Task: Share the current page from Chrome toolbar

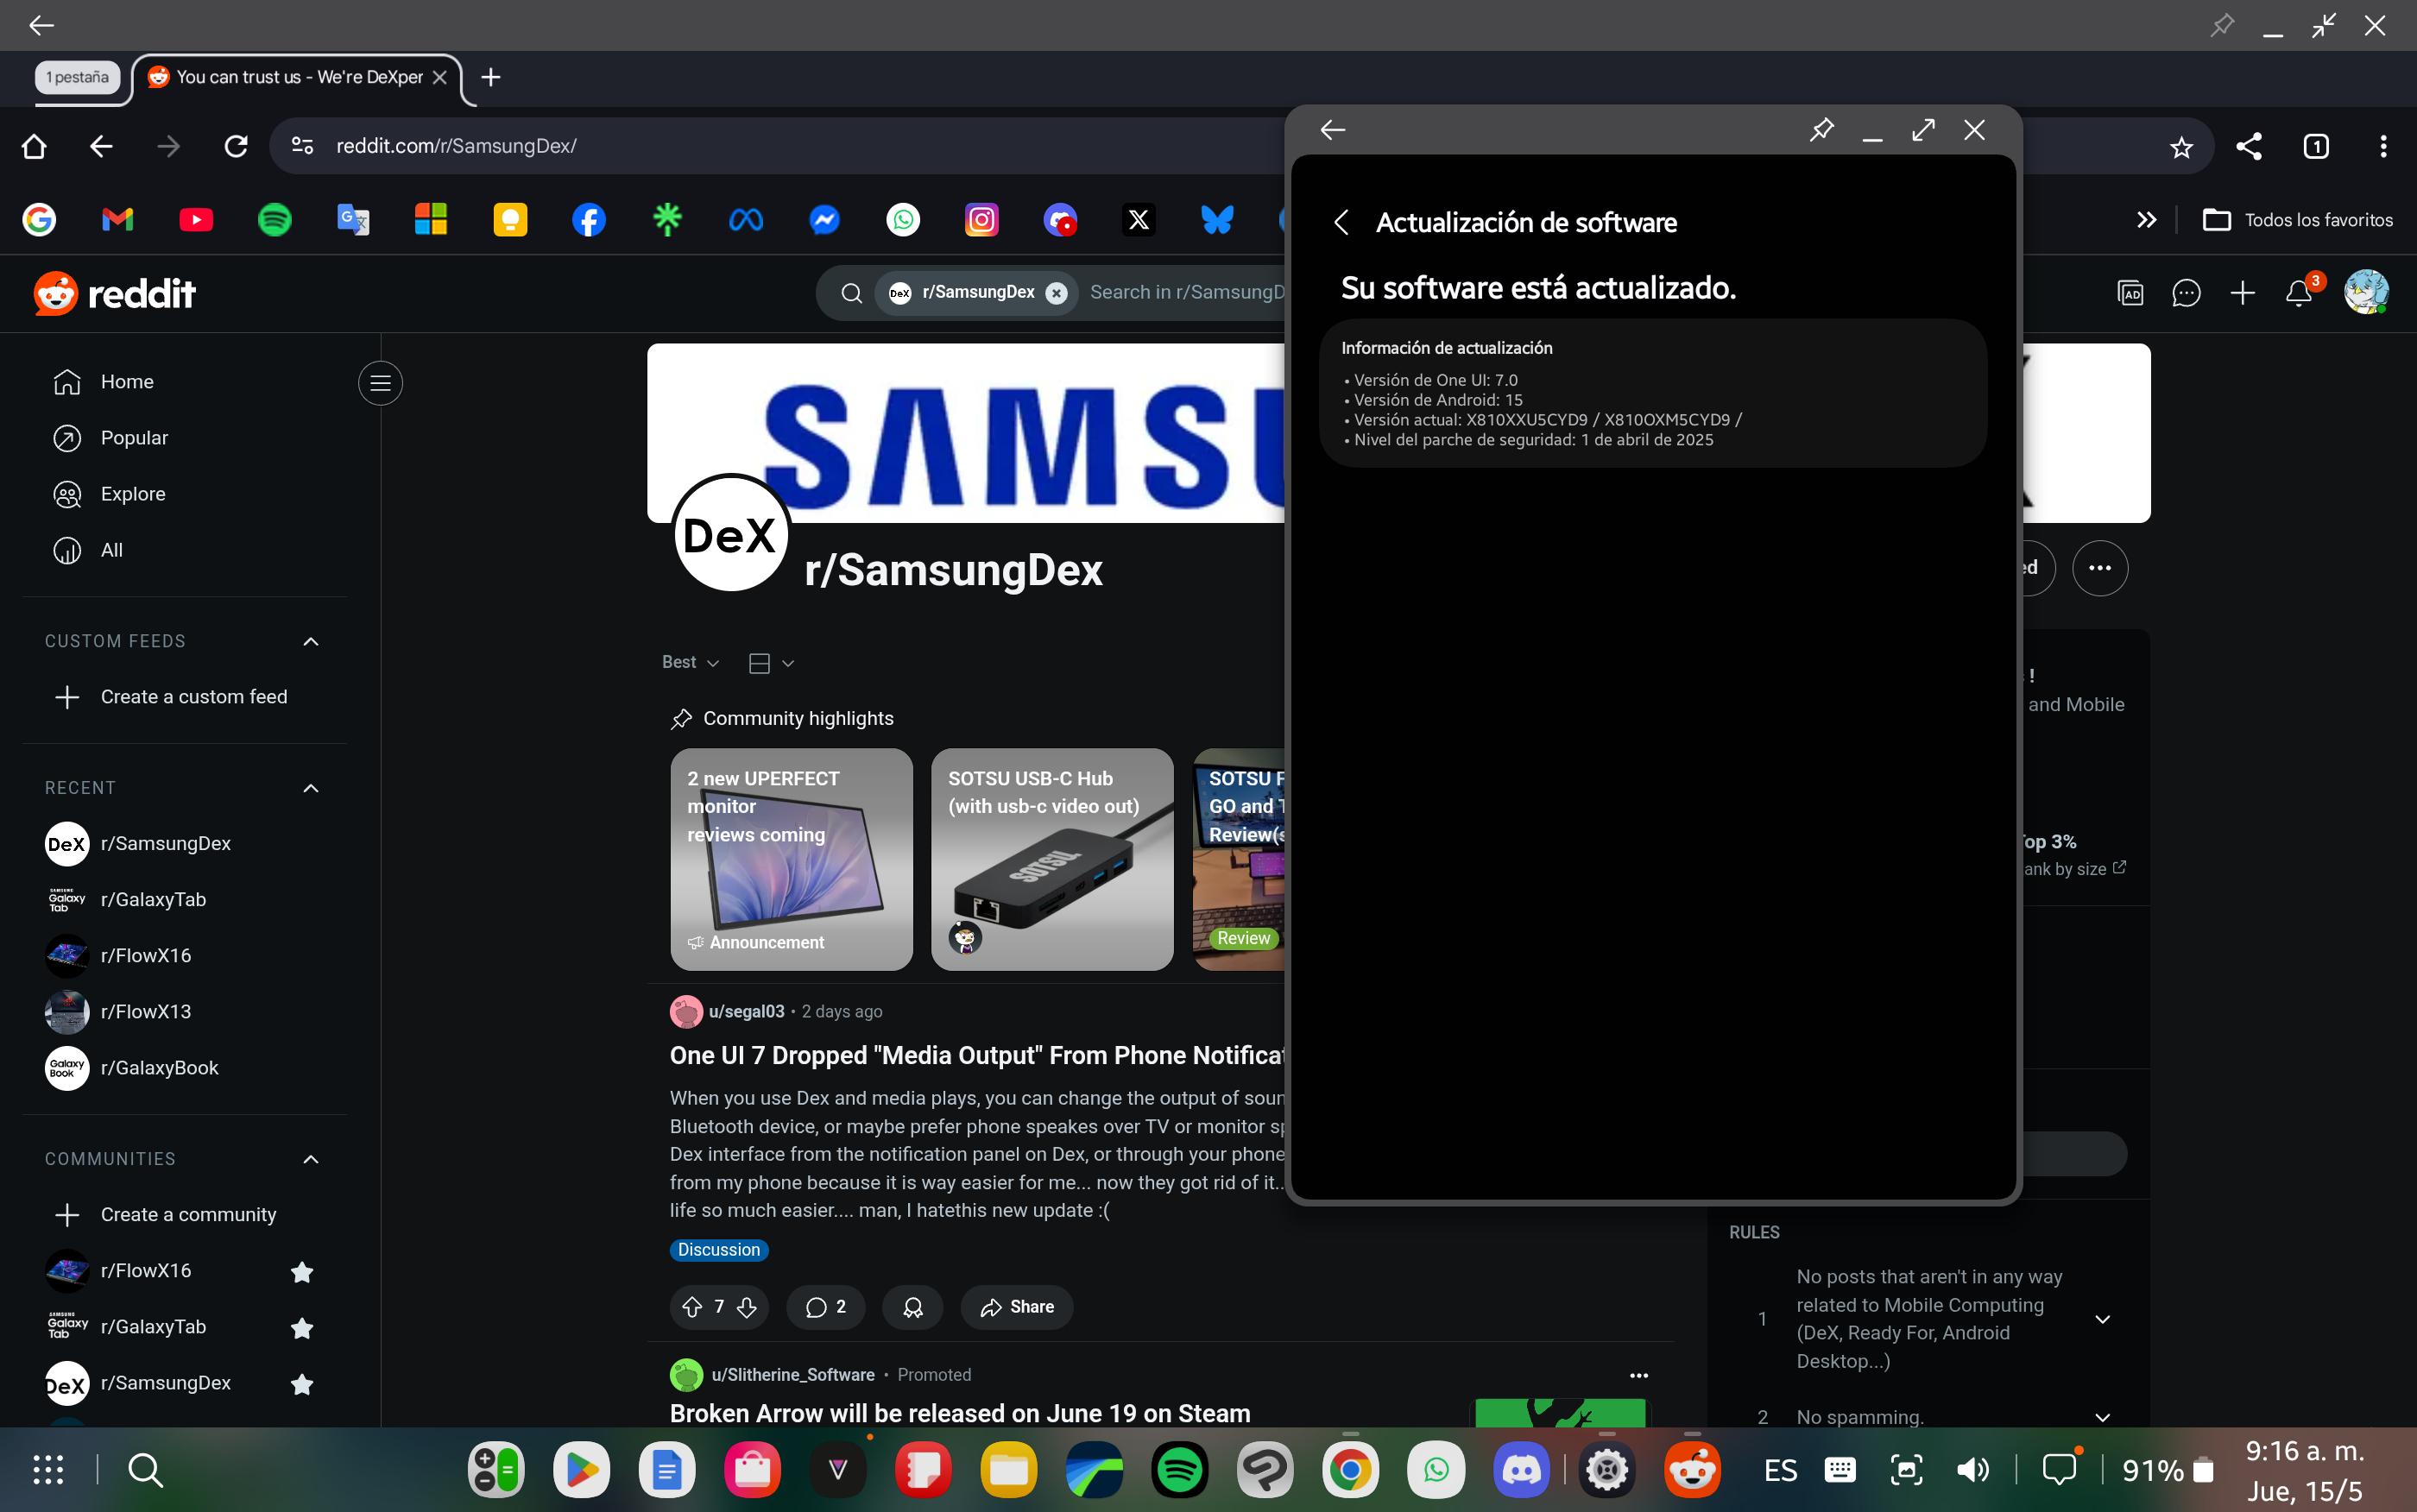Action: pos(2248,146)
